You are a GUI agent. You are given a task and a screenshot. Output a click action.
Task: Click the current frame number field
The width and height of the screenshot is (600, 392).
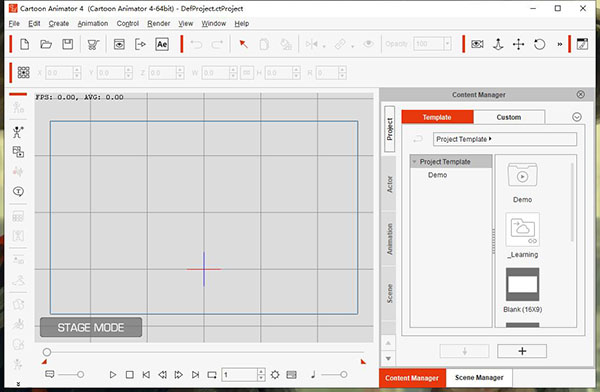pos(240,375)
